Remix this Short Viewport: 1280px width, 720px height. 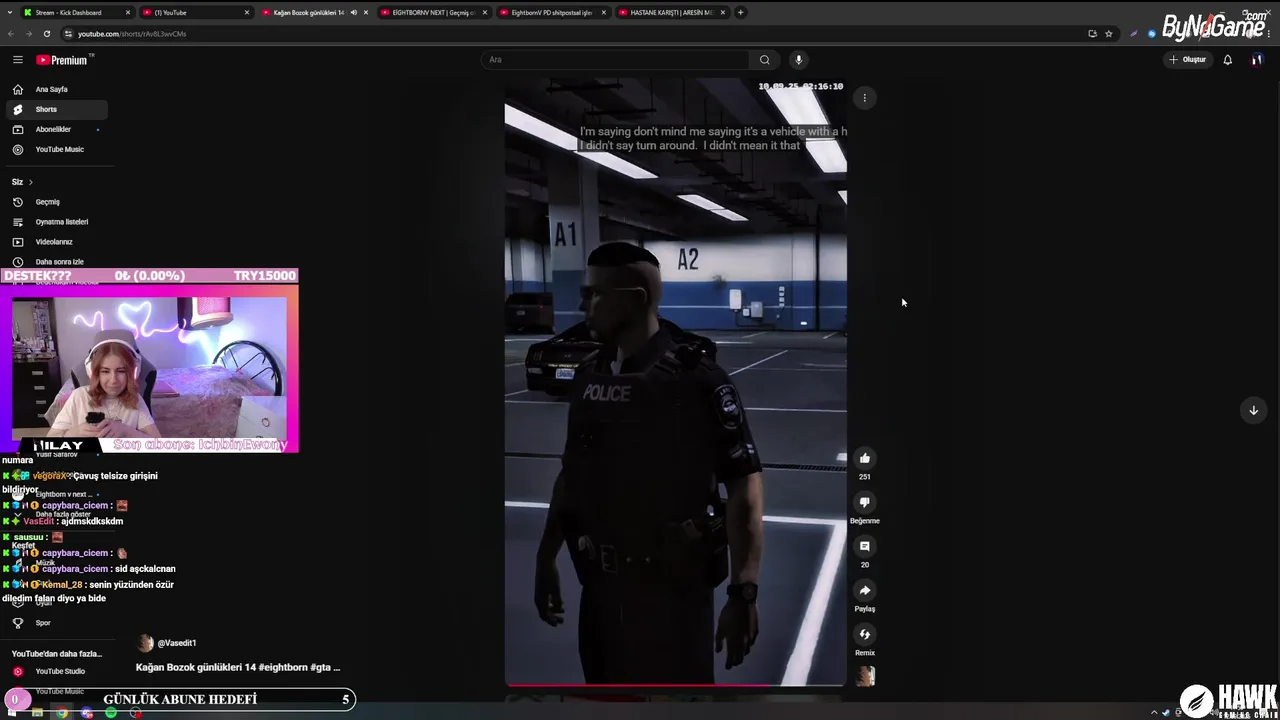coord(865,634)
